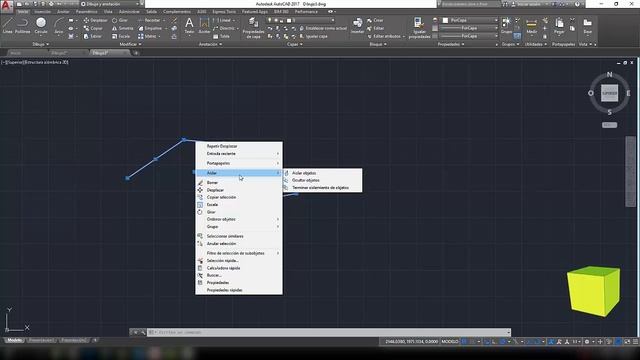Click the Insertar block tool
The width and height of the screenshot is (640, 360).
point(358,25)
